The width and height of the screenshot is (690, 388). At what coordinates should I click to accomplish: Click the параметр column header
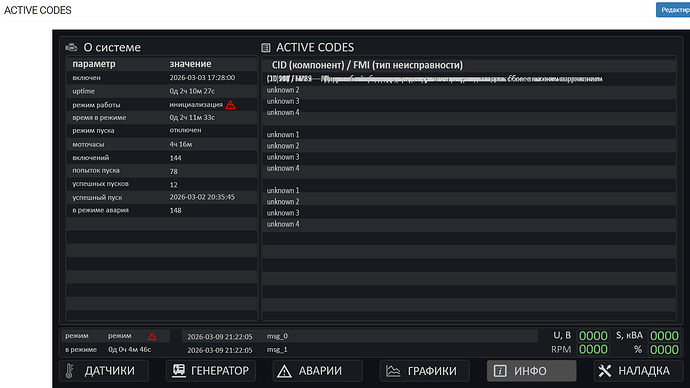pyautogui.click(x=94, y=64)
